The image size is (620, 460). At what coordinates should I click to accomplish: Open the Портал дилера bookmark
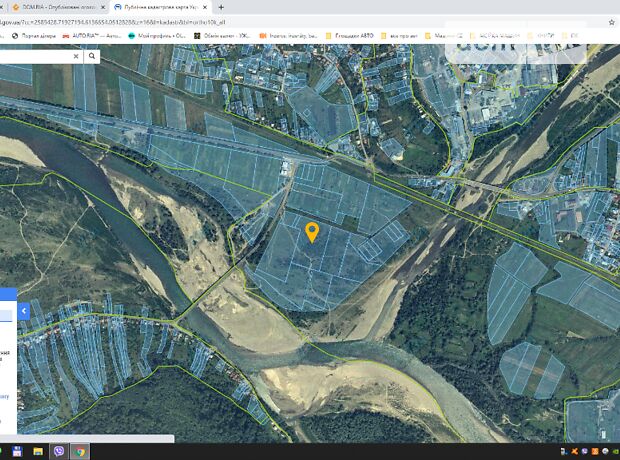tap(34, 36)
